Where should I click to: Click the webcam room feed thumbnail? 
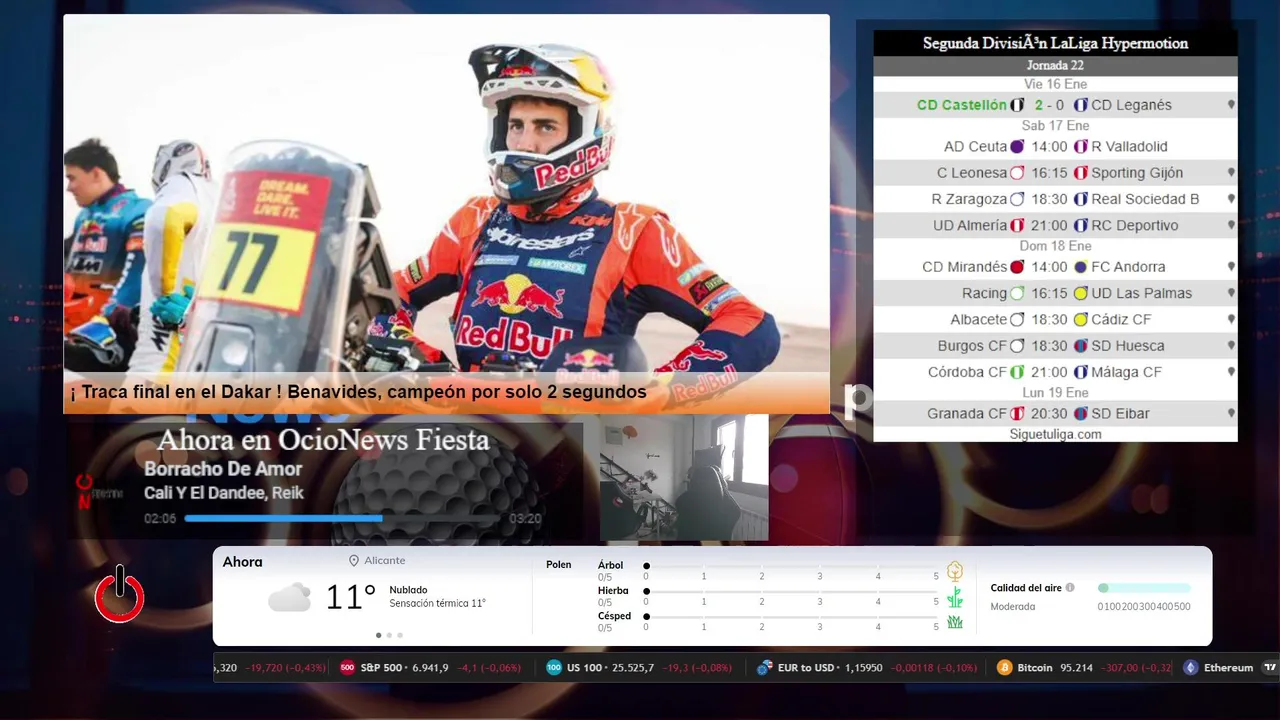click(684, 478)
